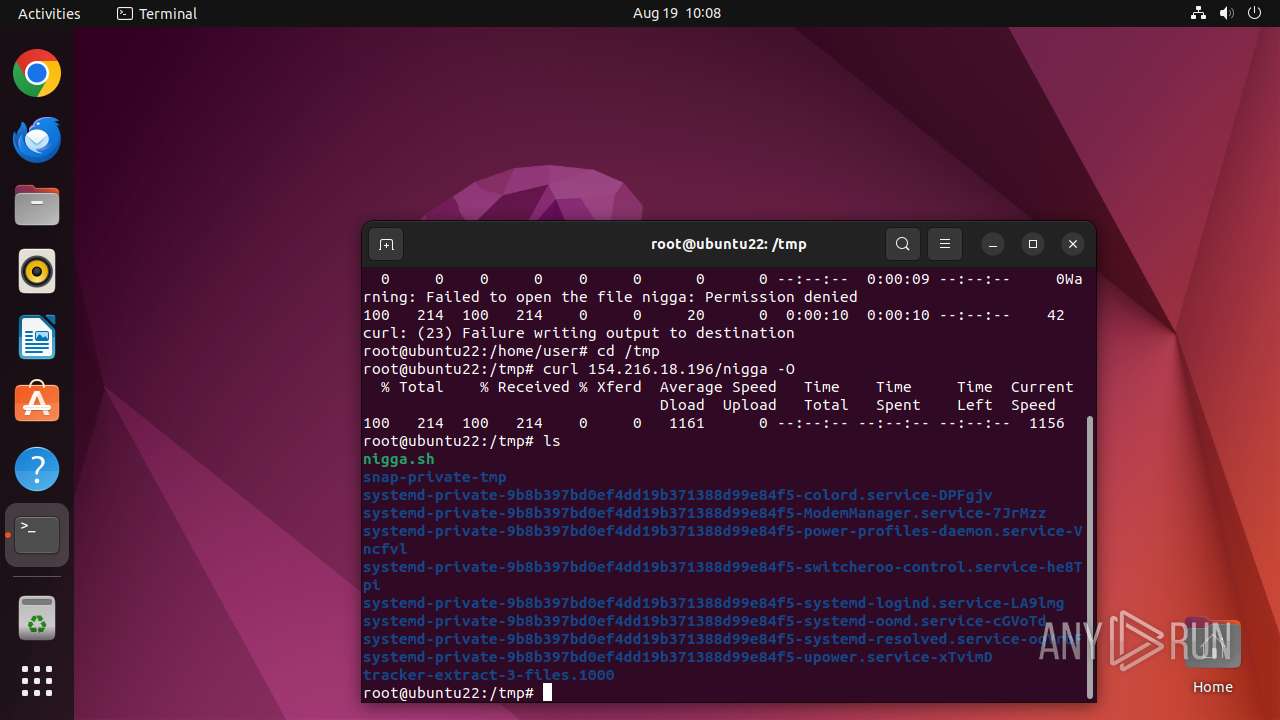Close the terminal window
The image size is (1280, 720).
click(1073, 244)
